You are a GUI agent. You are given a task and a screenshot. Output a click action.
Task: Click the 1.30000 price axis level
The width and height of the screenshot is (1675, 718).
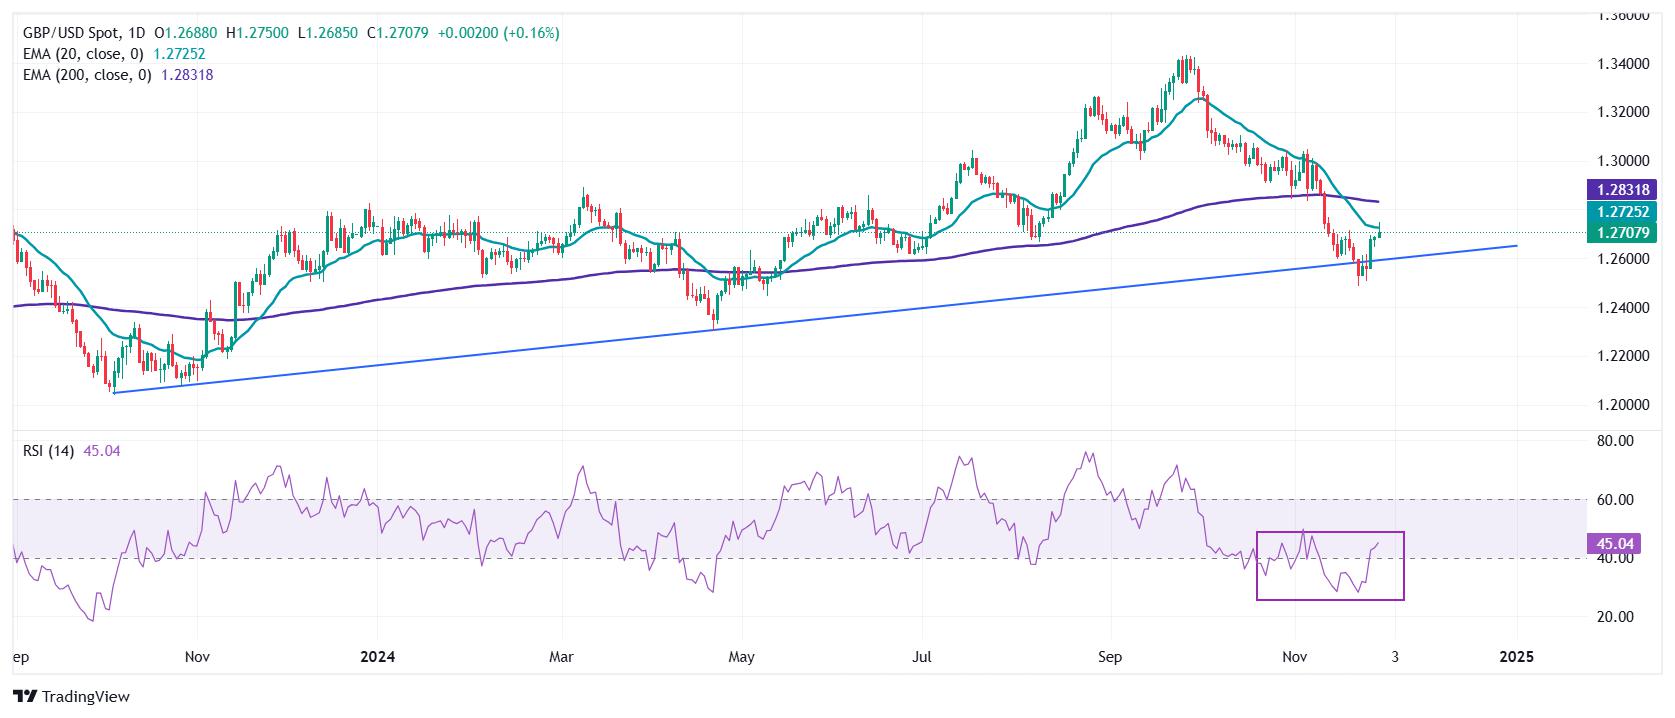(x=1623, y=160)
